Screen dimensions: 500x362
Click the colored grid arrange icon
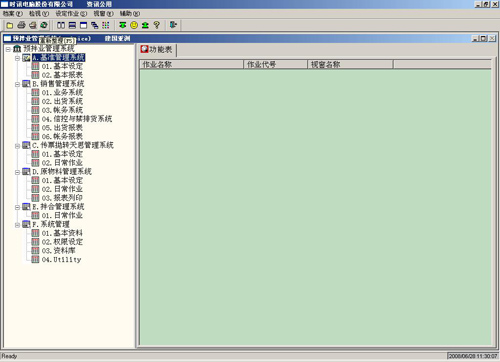(x=106, y=25)
